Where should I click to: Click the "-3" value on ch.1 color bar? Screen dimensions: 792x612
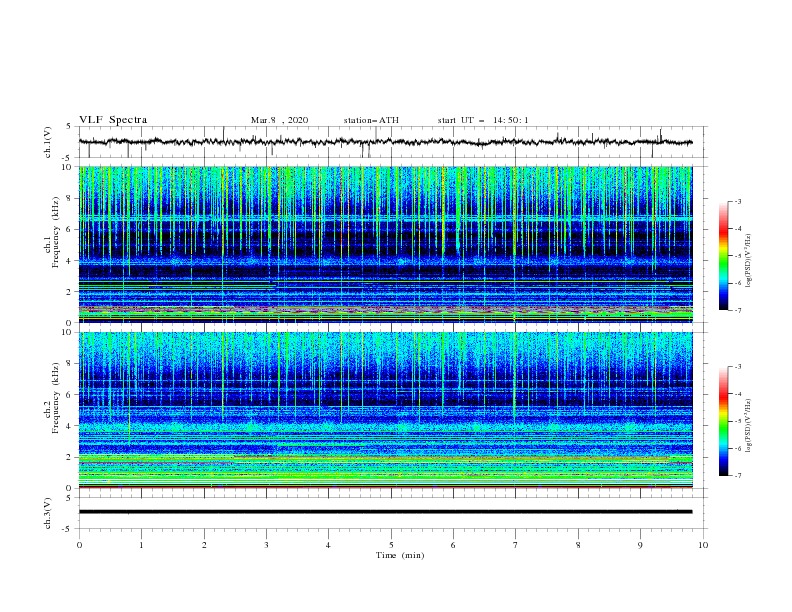[x=737, y=201]
